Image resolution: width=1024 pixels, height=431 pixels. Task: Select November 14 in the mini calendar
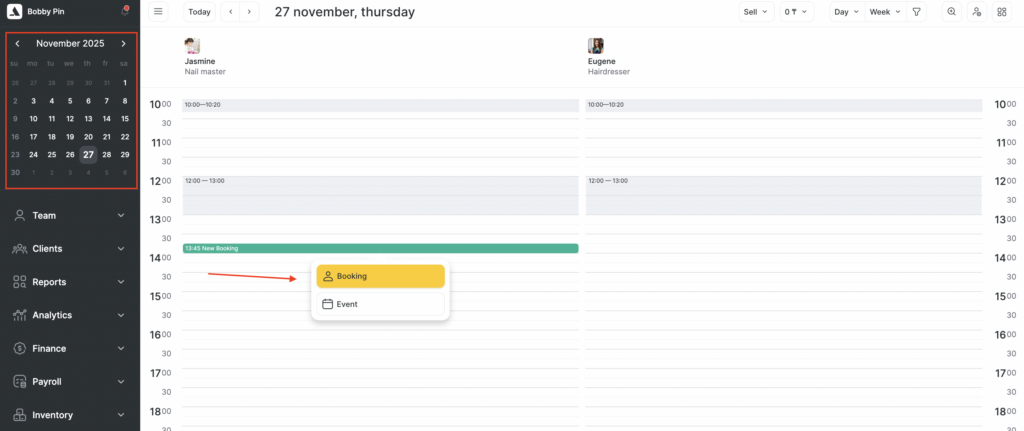(x=106, y=118)
